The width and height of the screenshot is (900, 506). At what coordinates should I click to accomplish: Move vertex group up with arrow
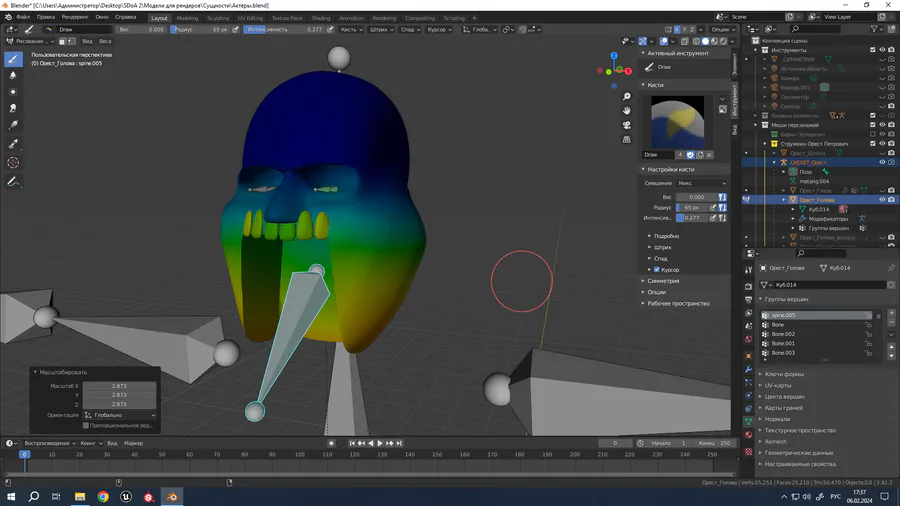[x=891, y=347]
